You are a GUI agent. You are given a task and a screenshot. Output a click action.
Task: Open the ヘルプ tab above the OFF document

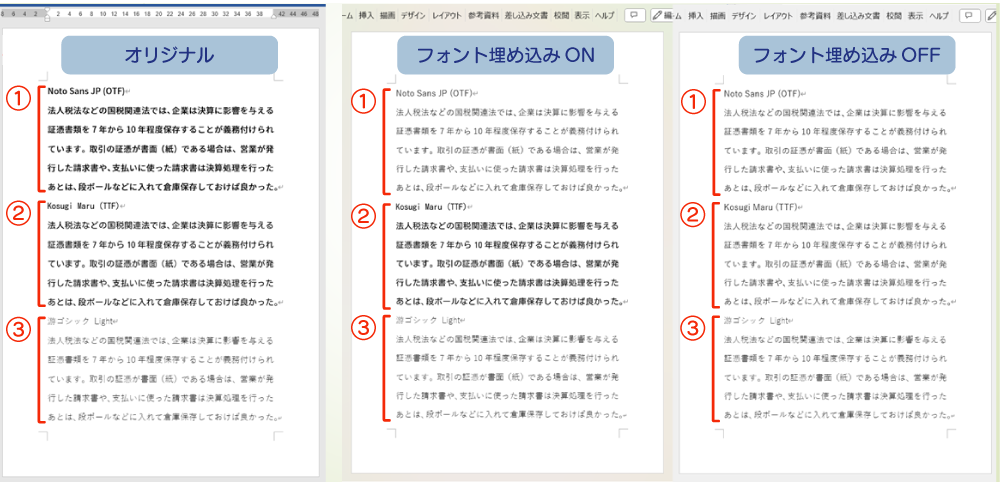pyautogui.click(x=939, y=16)
